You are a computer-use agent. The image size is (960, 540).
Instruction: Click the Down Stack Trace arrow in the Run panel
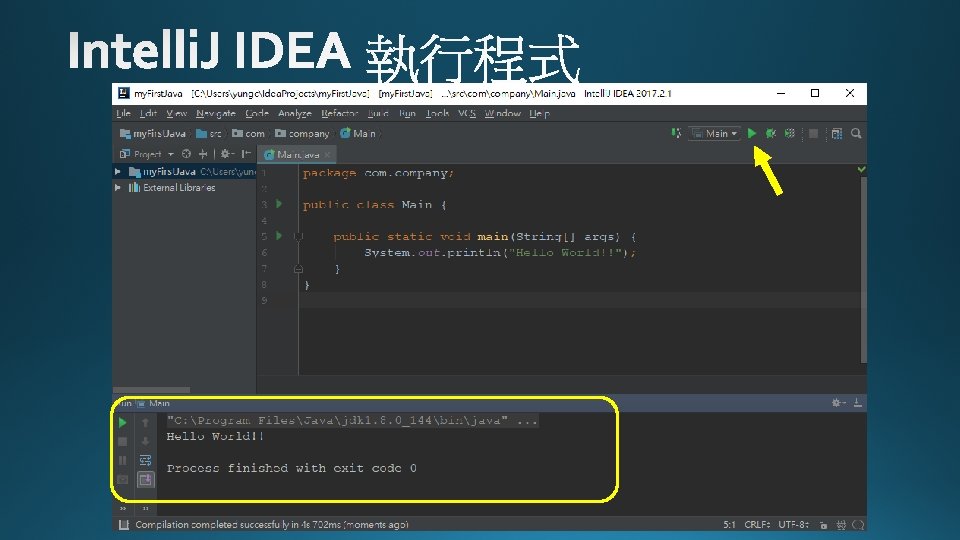click(145, 441)
